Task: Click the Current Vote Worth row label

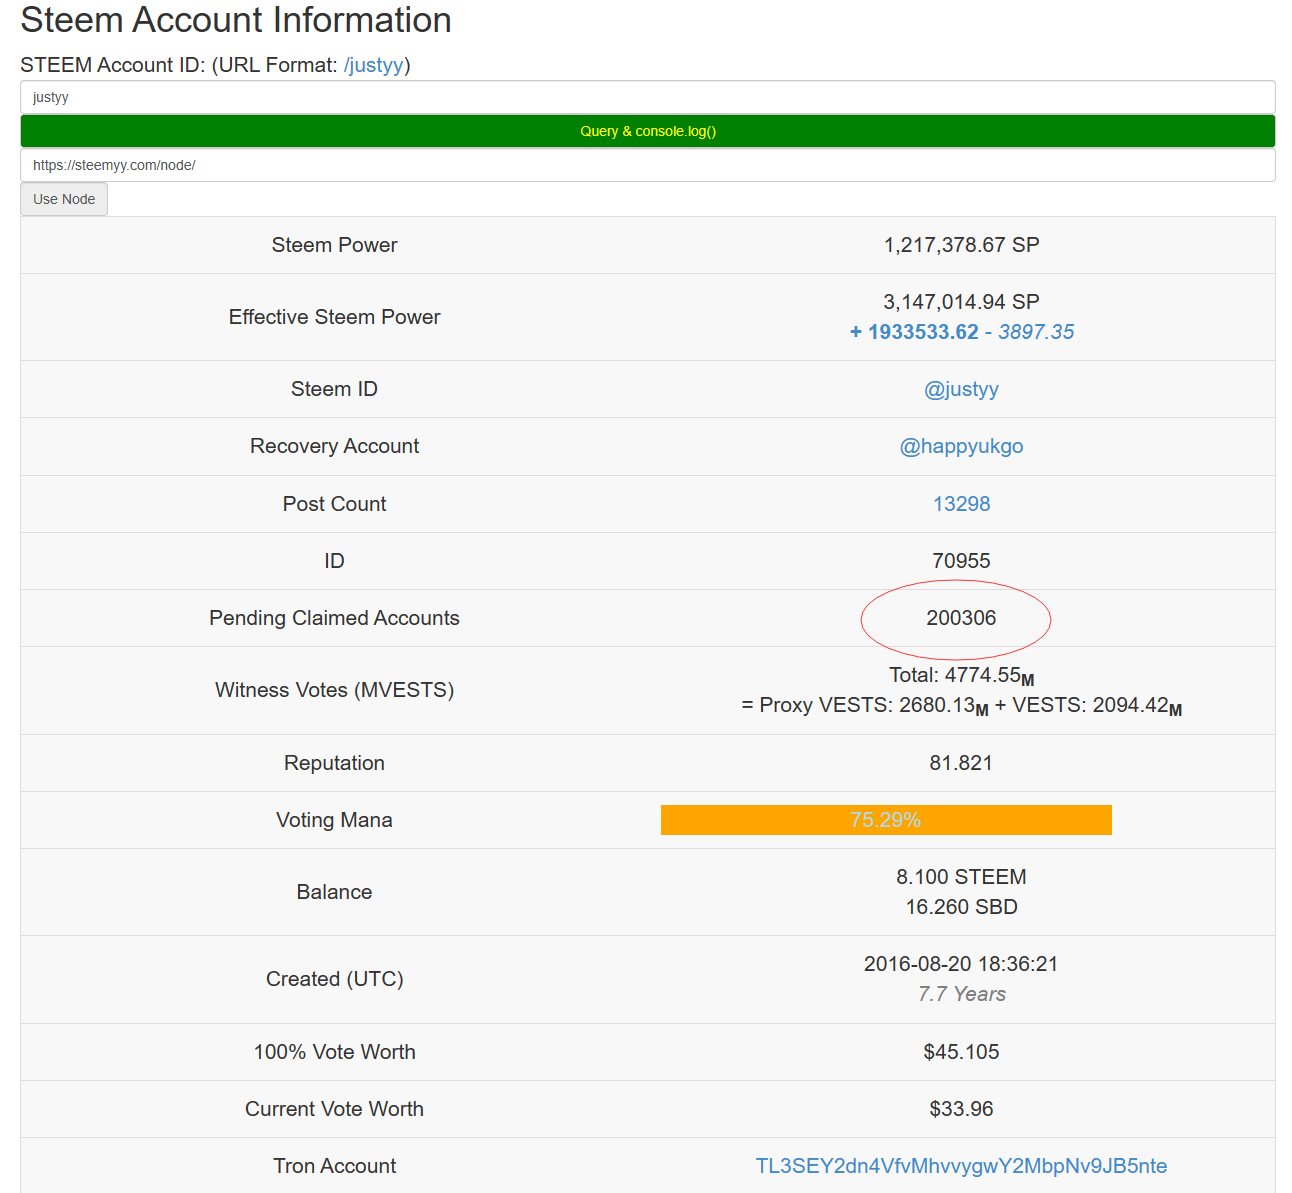Action: (x=334, y=1109)
